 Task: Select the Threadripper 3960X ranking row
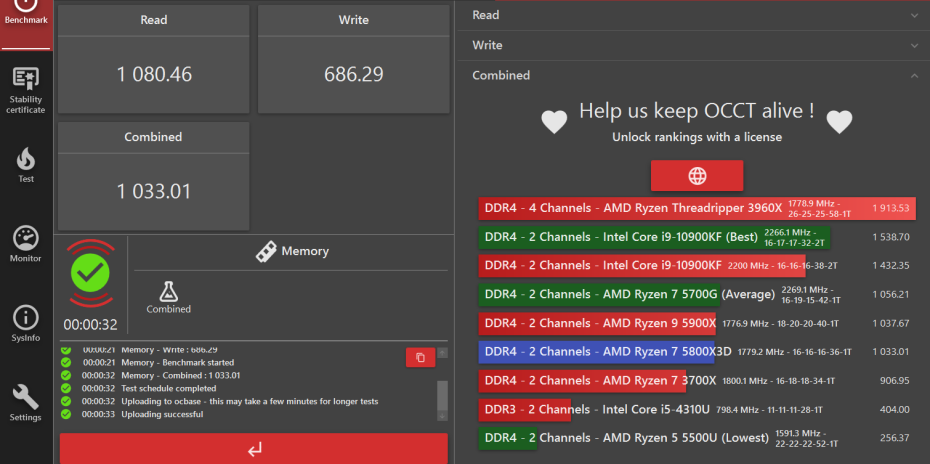click(697, 208)
